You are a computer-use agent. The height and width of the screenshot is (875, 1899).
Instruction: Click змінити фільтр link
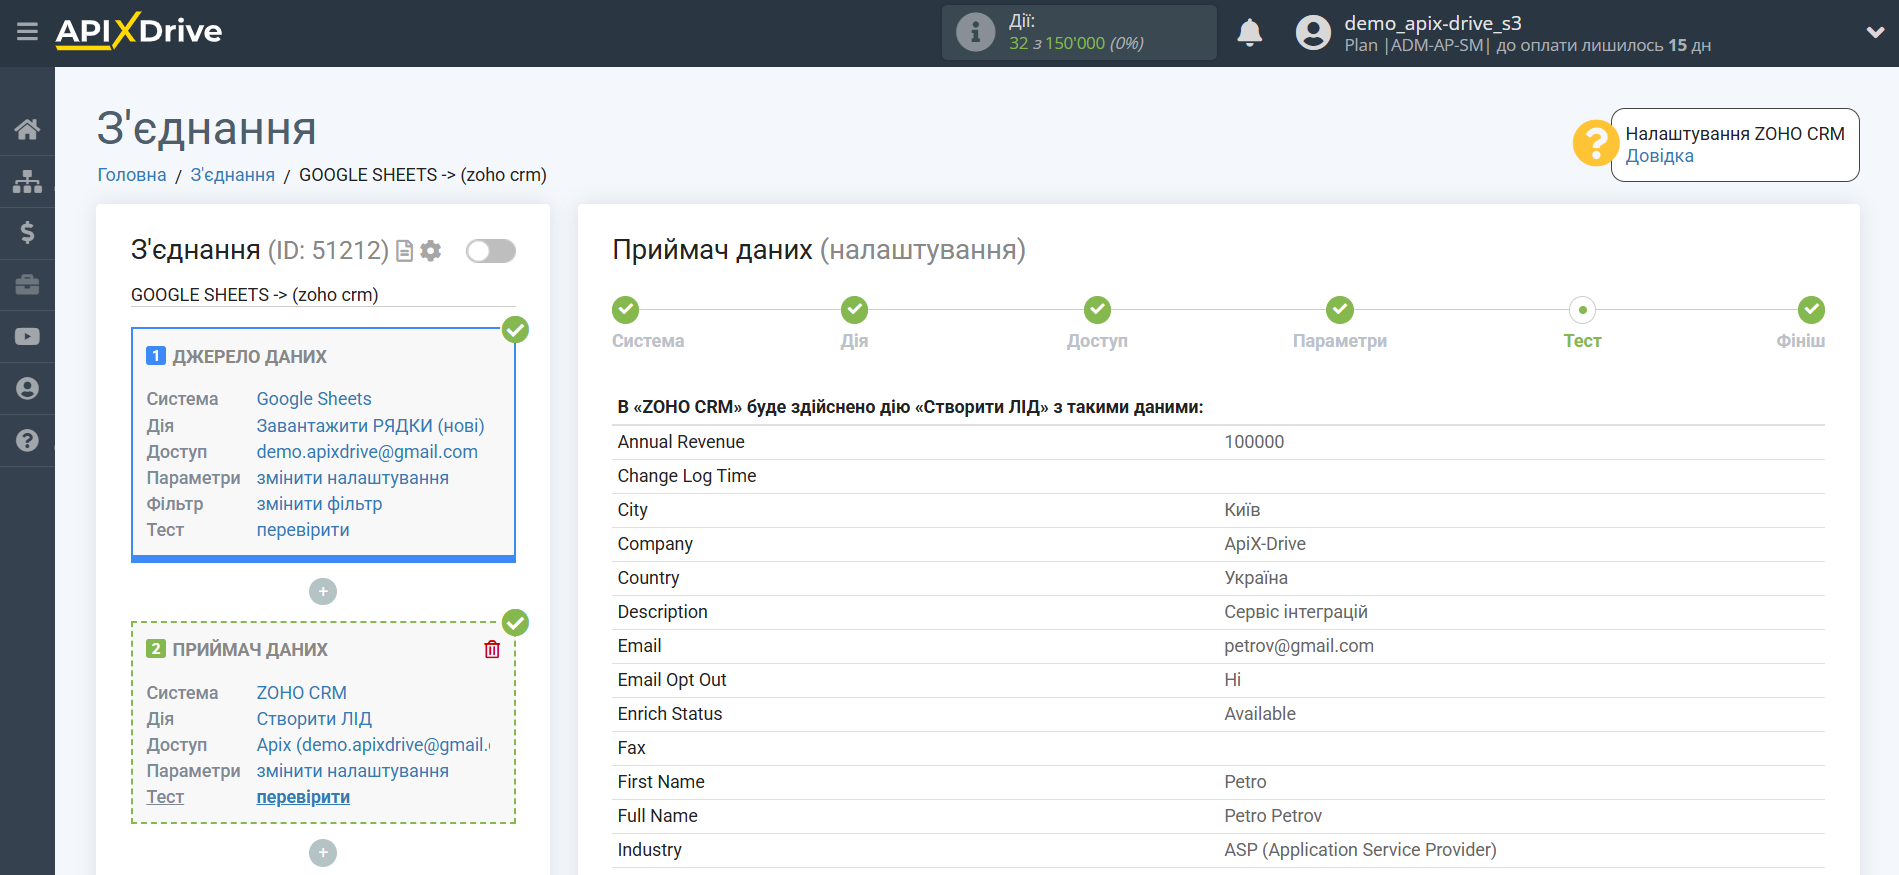(x=319, y=504)
